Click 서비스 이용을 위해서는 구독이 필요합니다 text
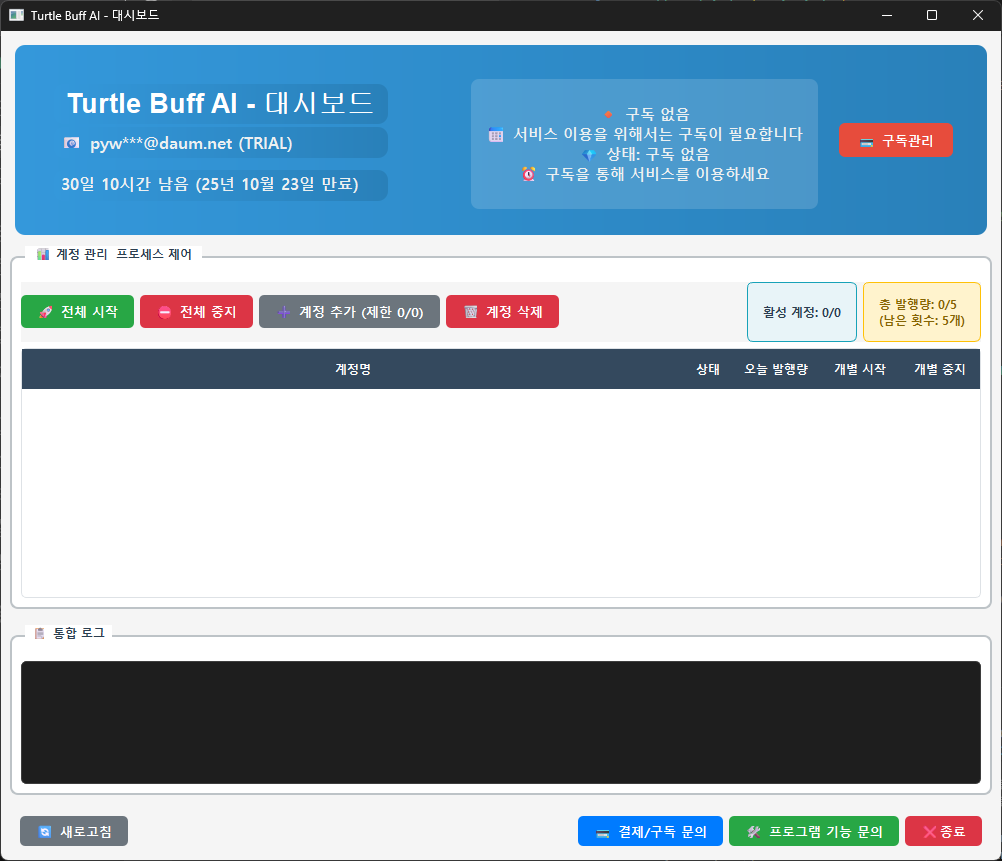This screenshot has width=1002, height=861. (x=658, y=134)
